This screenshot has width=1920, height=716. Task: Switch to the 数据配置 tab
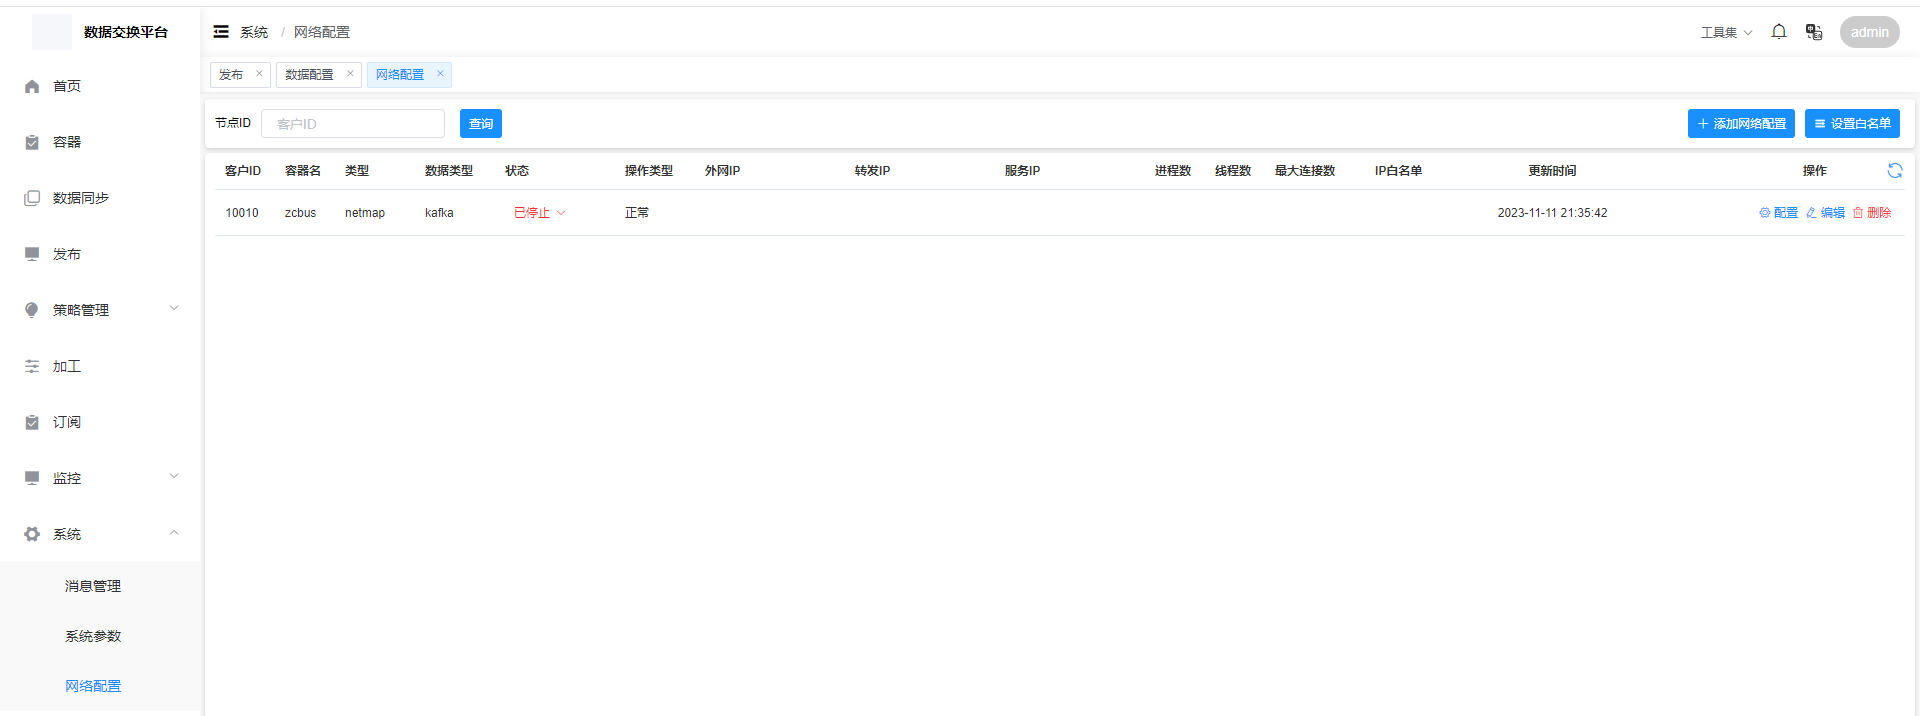coord(309,75)
